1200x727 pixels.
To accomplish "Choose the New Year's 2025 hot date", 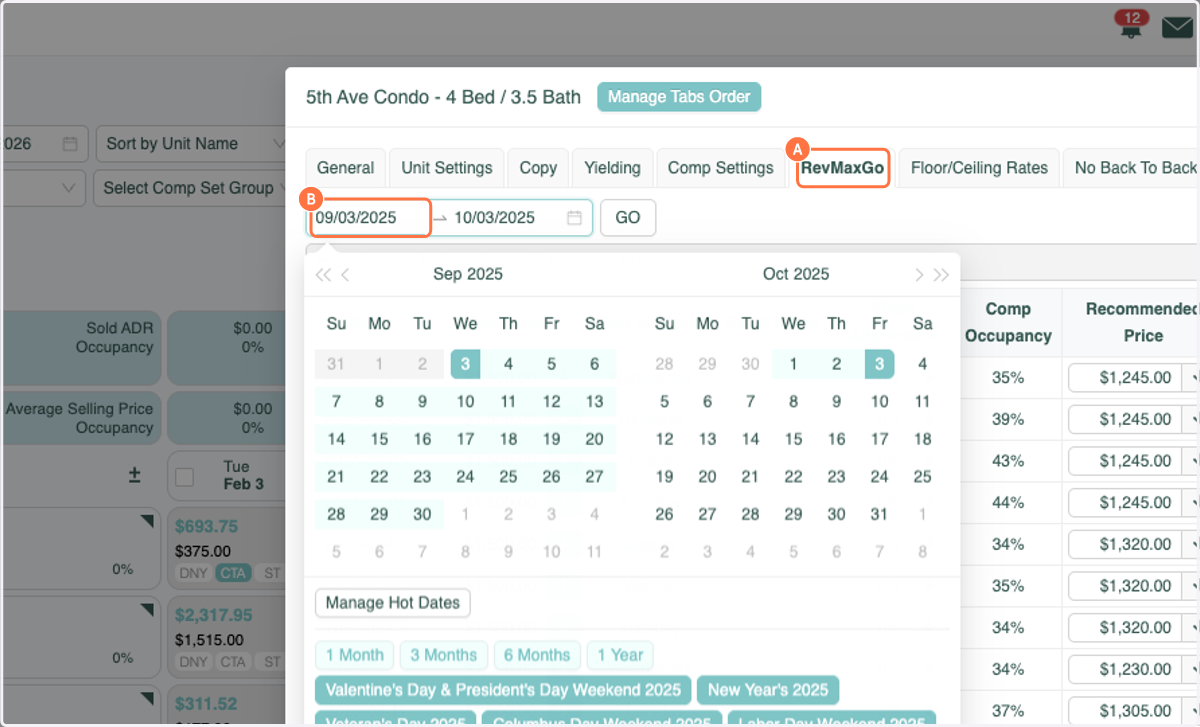I will (x=768, y=690).
